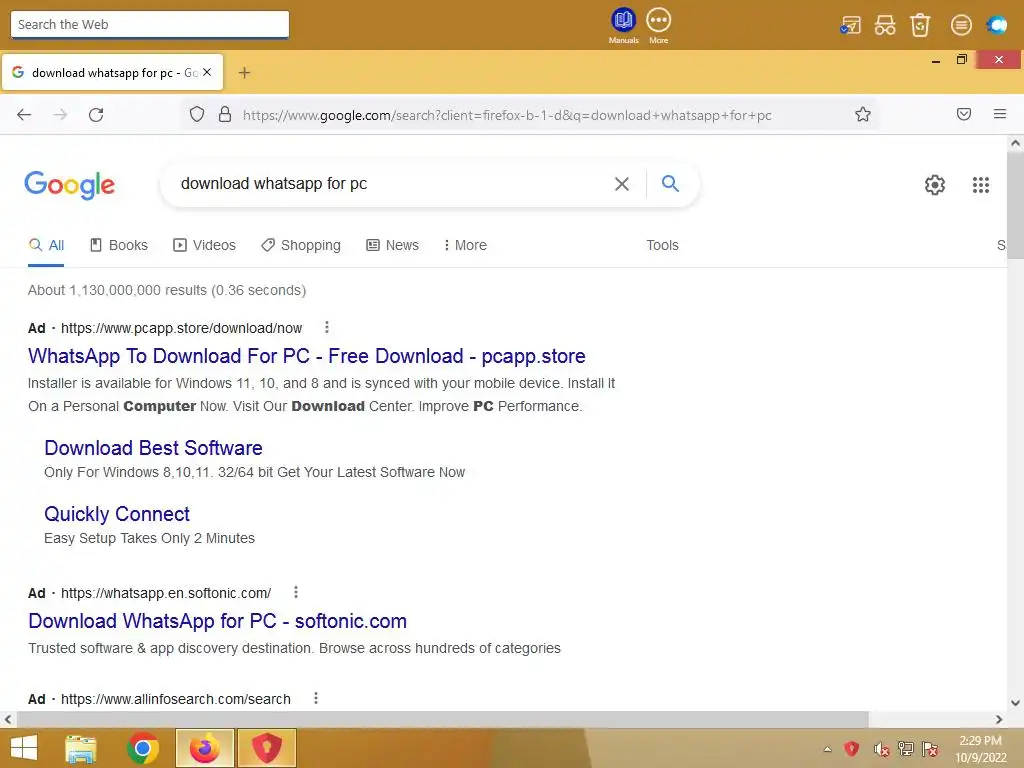This screenshot has height=768, width=1024.
Task: Open the Download Best Software sitelink
Action: [x=153, y=448]
